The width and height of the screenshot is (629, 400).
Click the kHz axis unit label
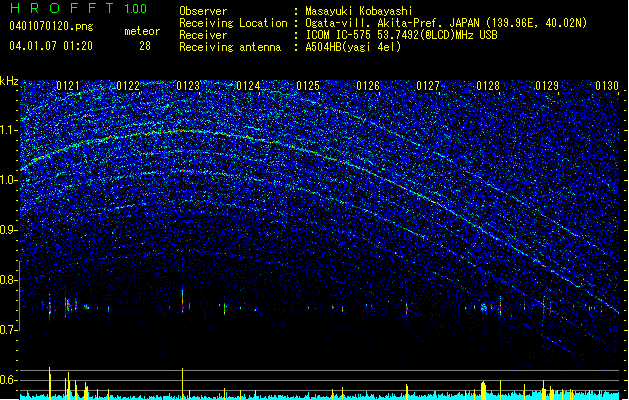[x=9, y=81]
